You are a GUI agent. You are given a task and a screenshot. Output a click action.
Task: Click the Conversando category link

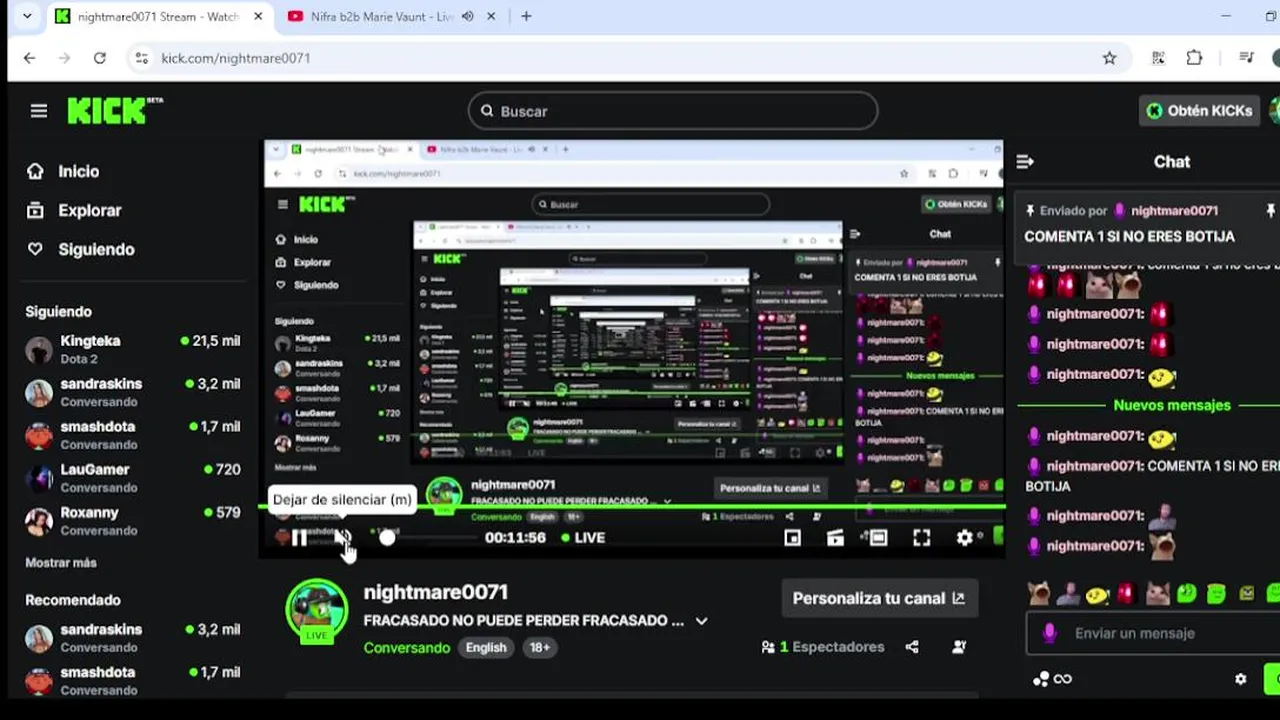(407, 648)
